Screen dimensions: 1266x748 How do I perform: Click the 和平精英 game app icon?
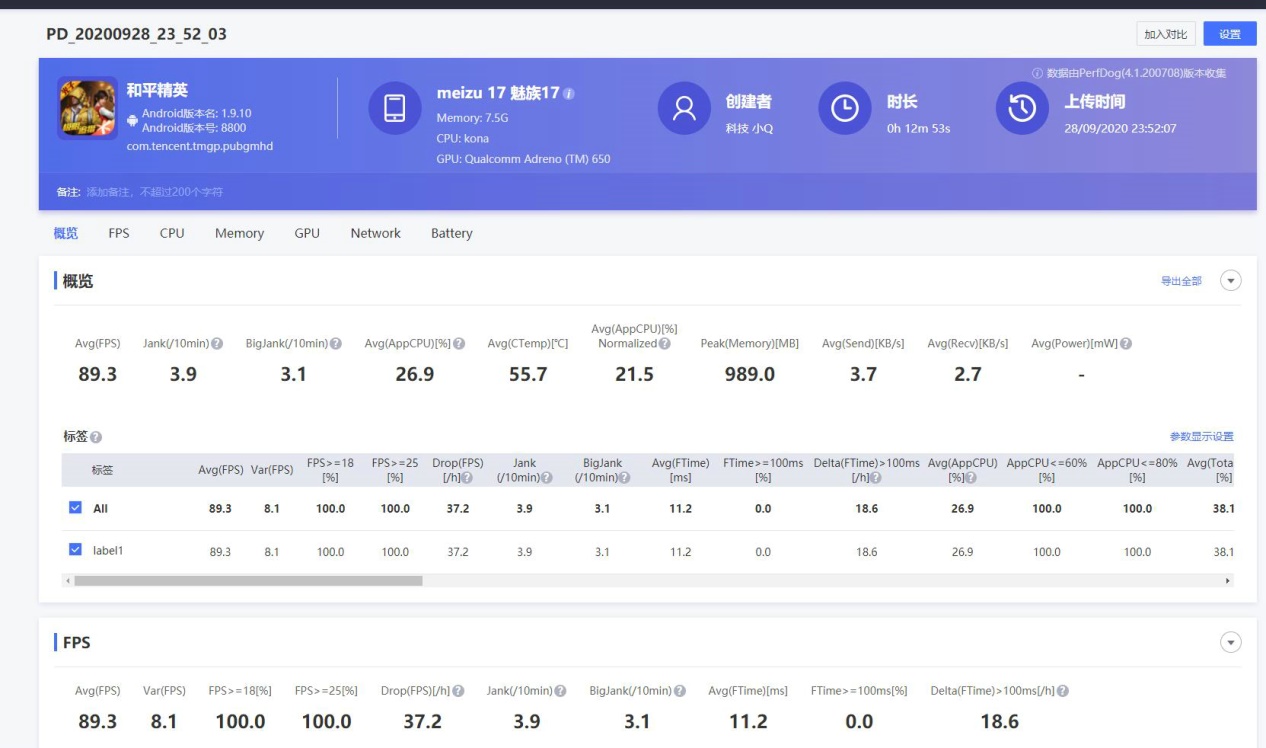point(87,108)
